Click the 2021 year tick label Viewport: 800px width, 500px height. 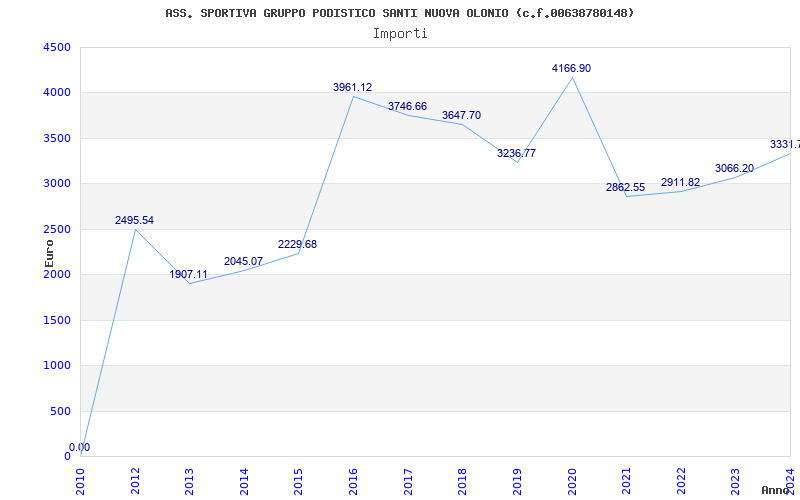click(x=627, y=482)
